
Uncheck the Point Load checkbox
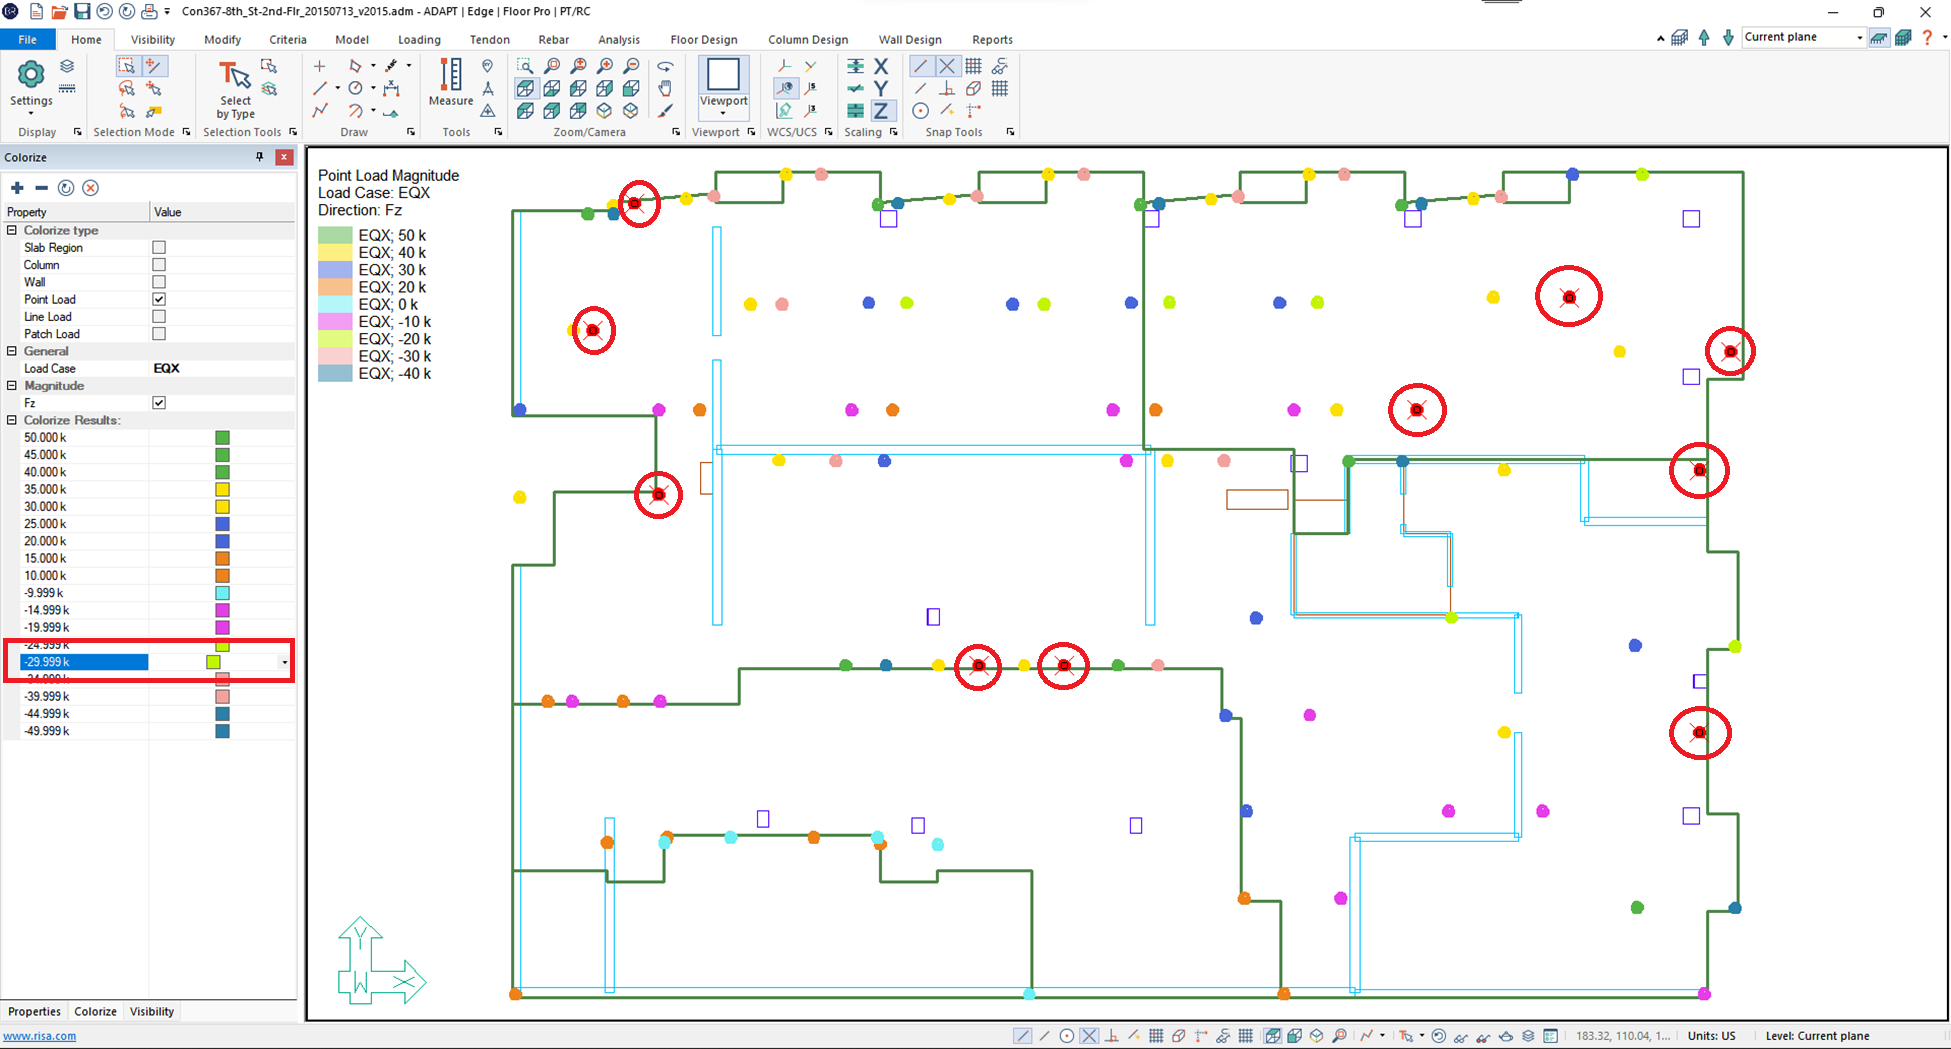tap(159, 299)
